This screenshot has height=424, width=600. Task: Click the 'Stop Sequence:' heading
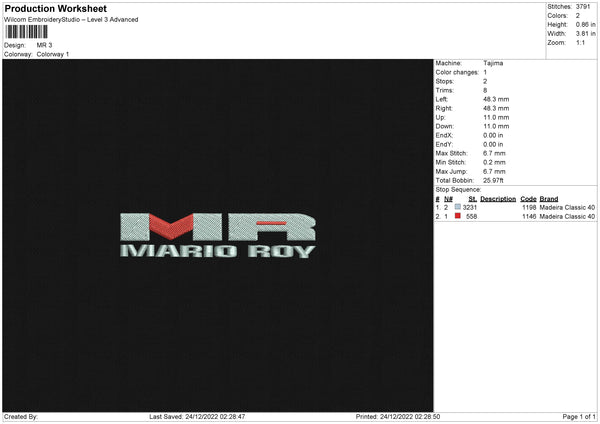point(458,190)
